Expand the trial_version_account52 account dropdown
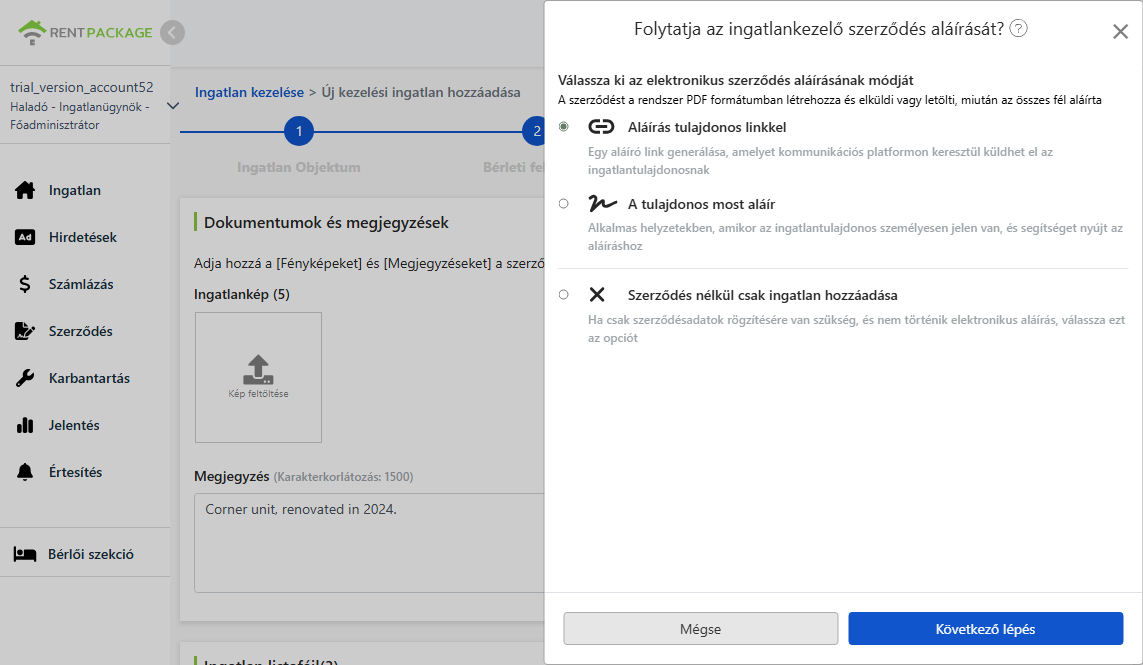Screen dimensions: 1143x665 173,106
